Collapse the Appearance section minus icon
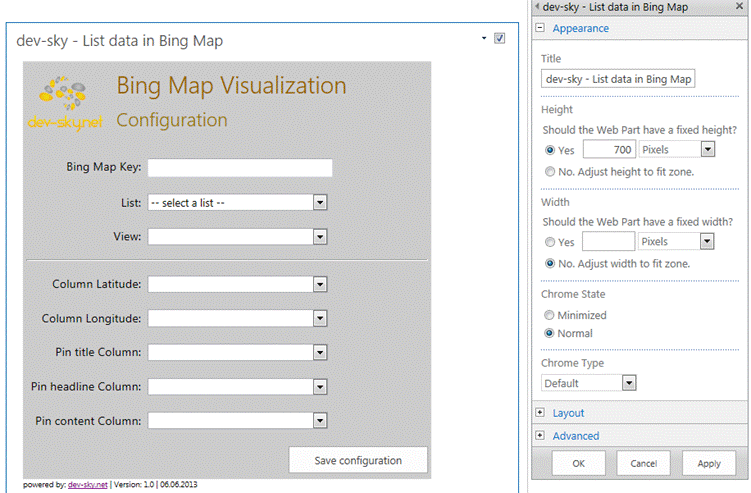The image size is (751, 493). (x=540, y=28)
